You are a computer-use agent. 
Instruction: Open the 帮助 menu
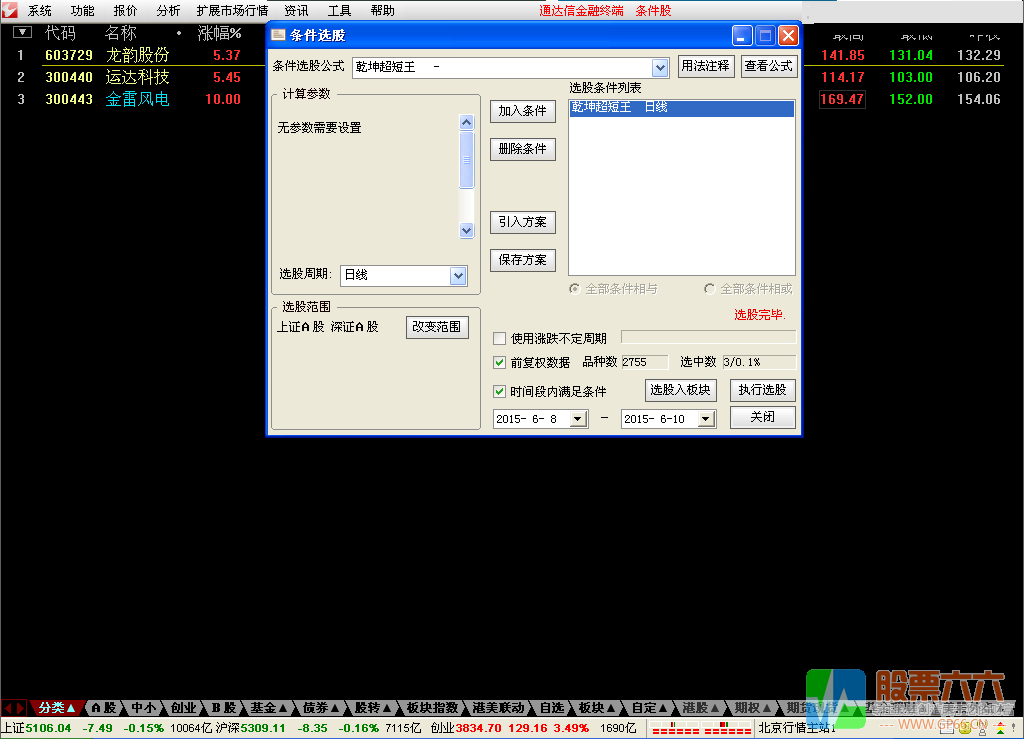coord(383,10)
